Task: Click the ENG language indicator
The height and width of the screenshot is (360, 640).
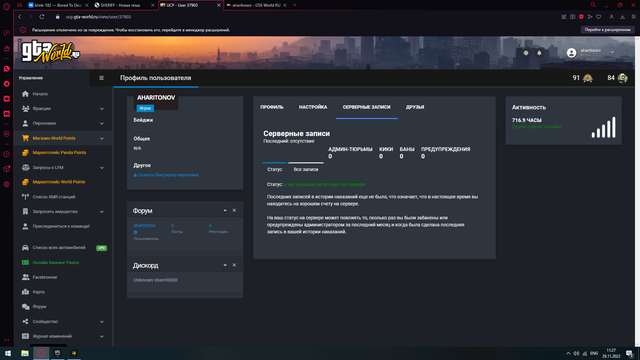Action: coord(594,353)
